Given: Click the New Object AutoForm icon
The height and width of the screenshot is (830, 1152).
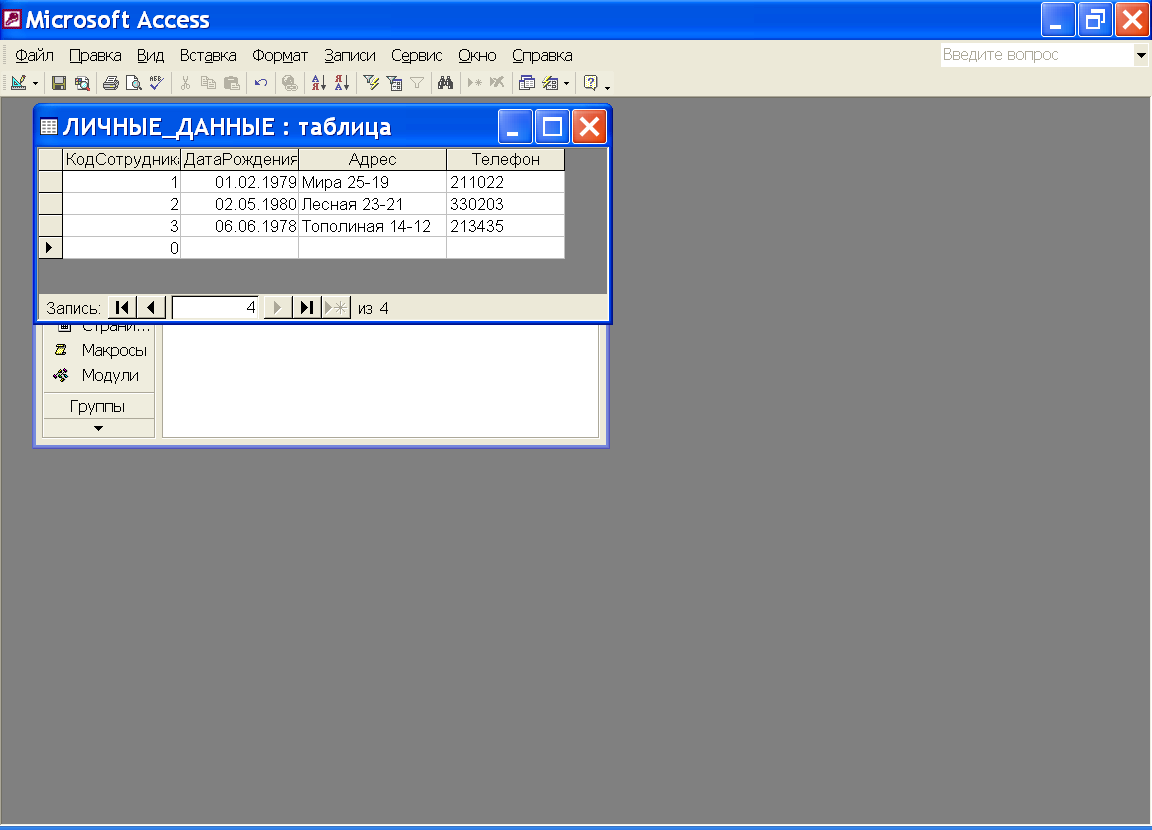Looking at the screenshot, I should 550,83.
